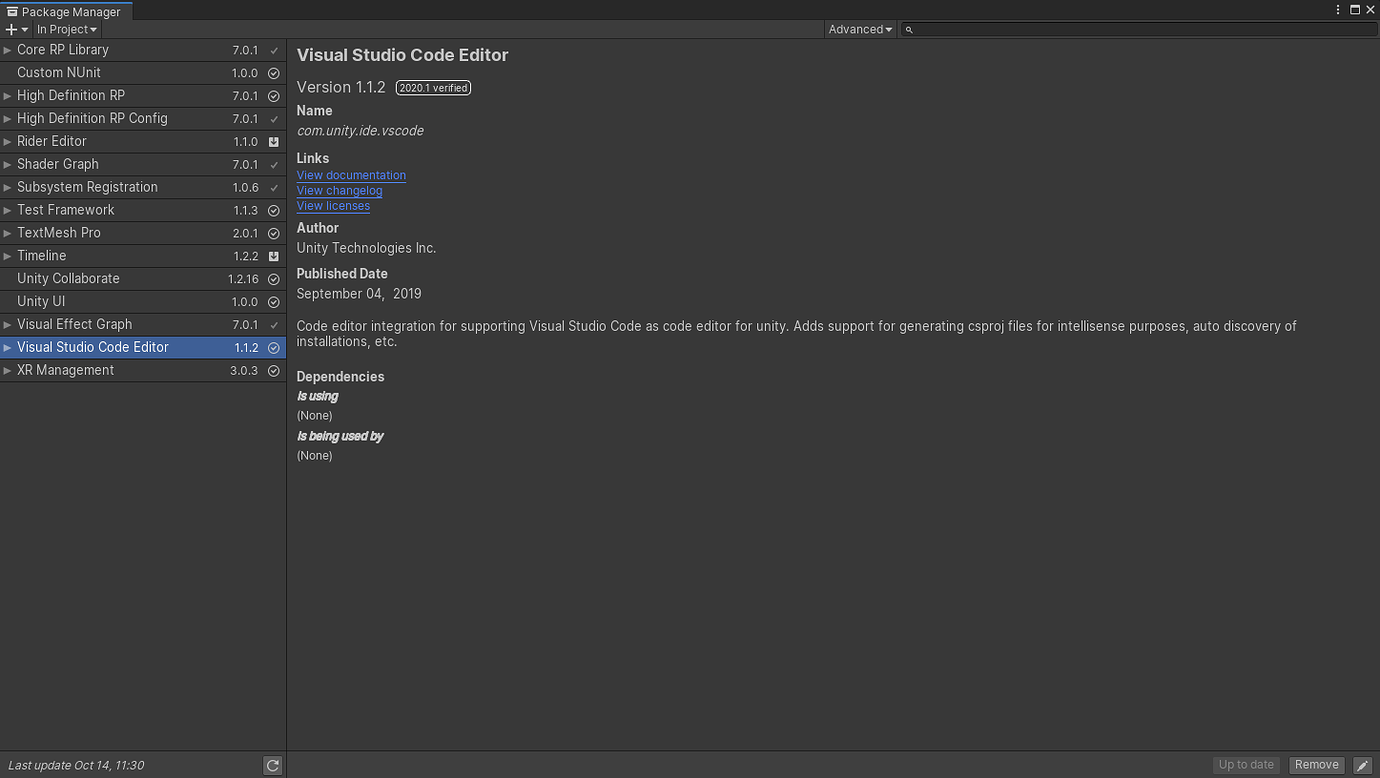Open the In Project filter dropdown
Viewport: 1380px width, 778px height.
67,30
